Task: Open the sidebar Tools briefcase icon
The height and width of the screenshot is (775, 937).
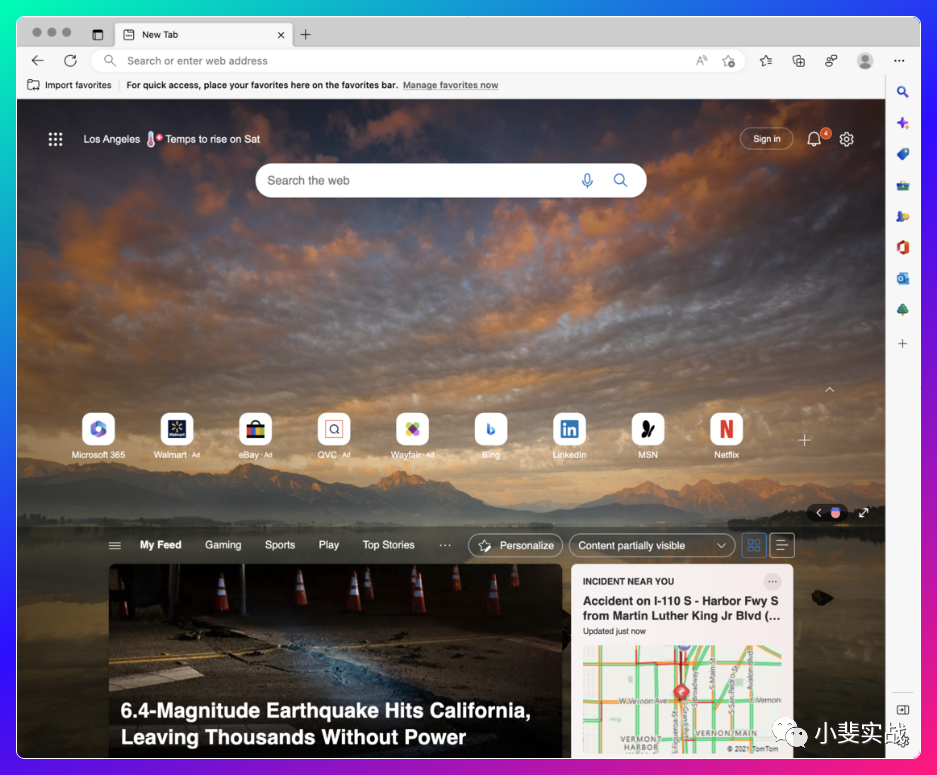Action: coord(902,185)
